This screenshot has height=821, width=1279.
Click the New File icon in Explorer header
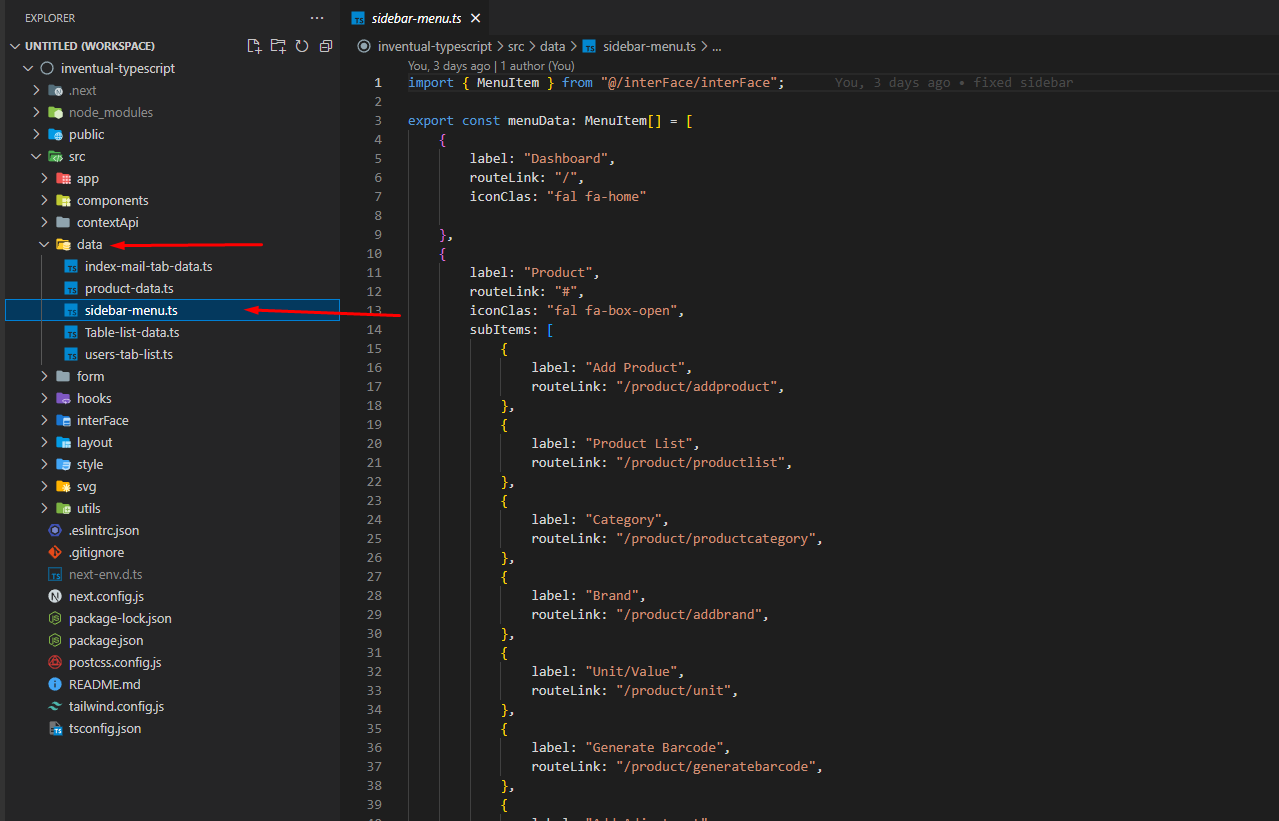coord(254,46)
